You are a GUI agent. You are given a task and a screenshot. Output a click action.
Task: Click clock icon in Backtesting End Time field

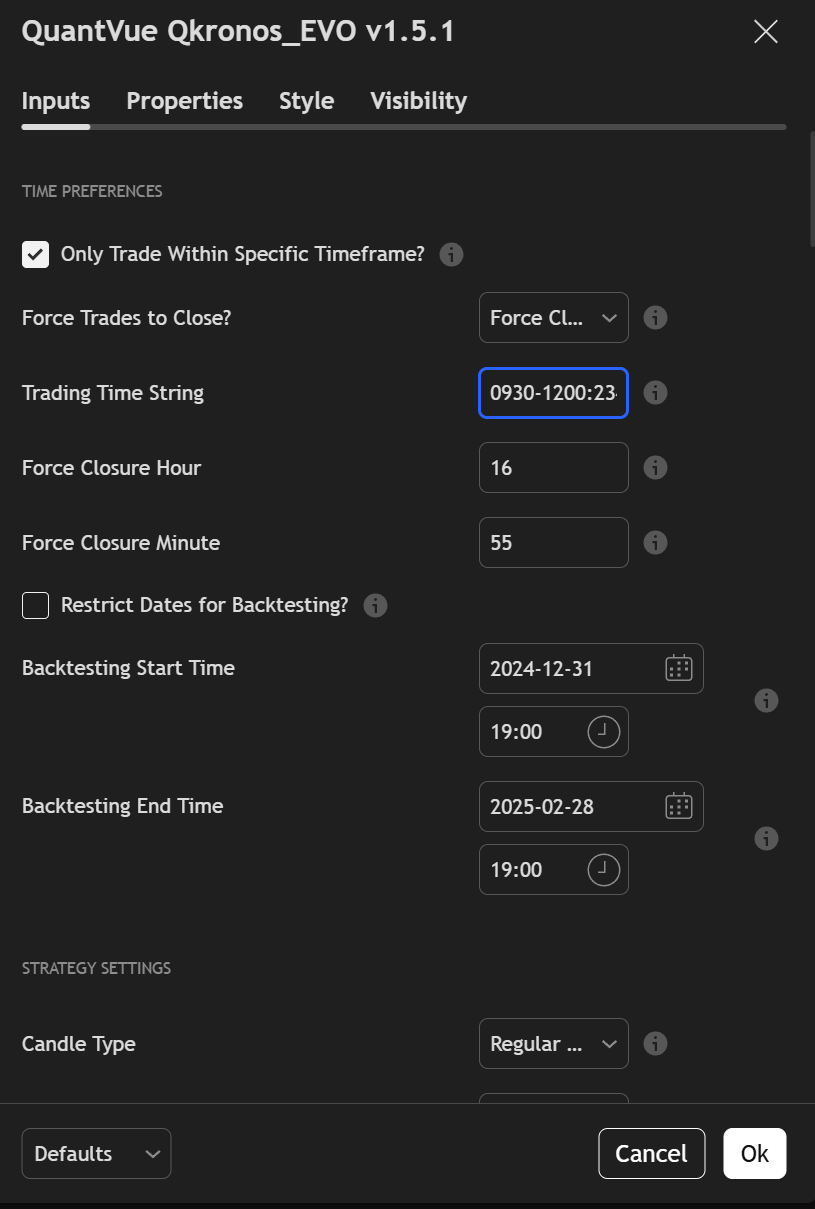[603, 870]
